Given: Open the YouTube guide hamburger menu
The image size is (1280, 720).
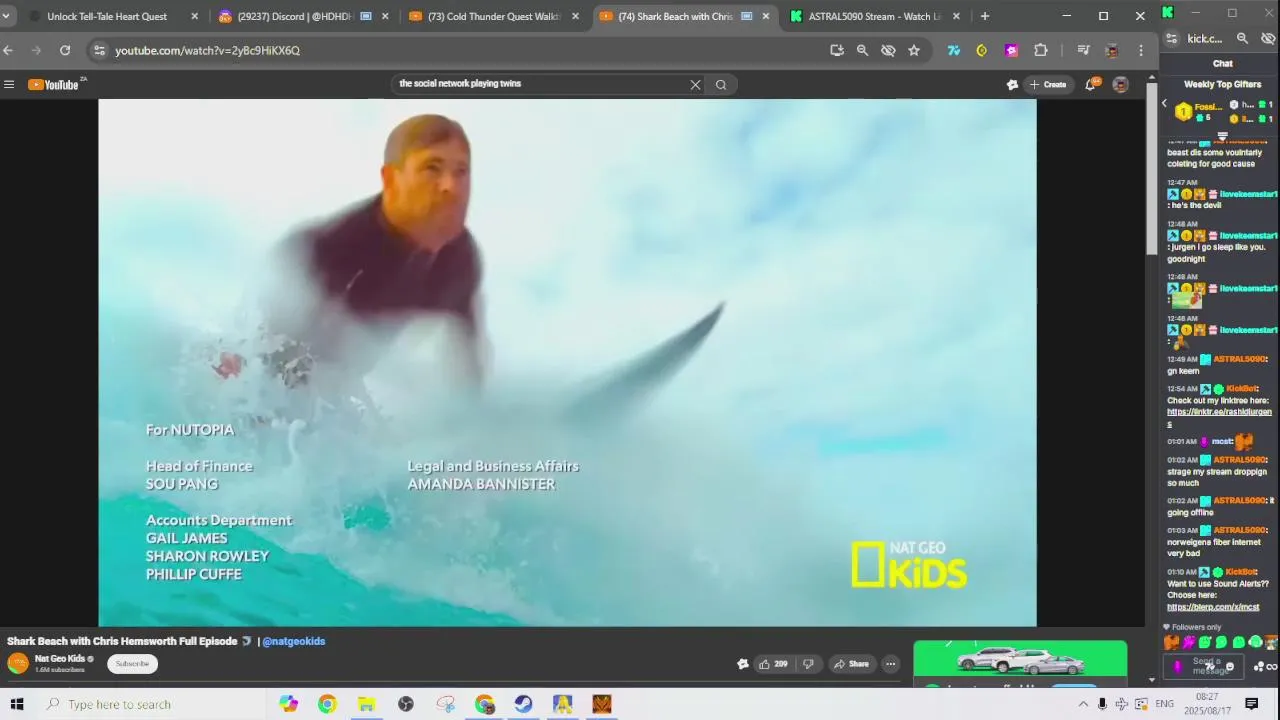Looking at the screenshot, I should [9, 85].
